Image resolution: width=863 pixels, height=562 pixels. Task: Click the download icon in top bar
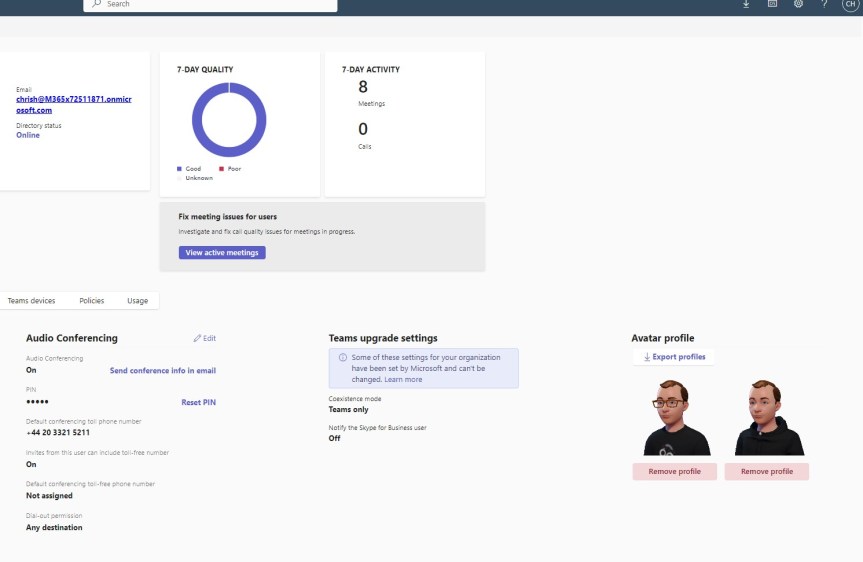click(x=746, y=4)
